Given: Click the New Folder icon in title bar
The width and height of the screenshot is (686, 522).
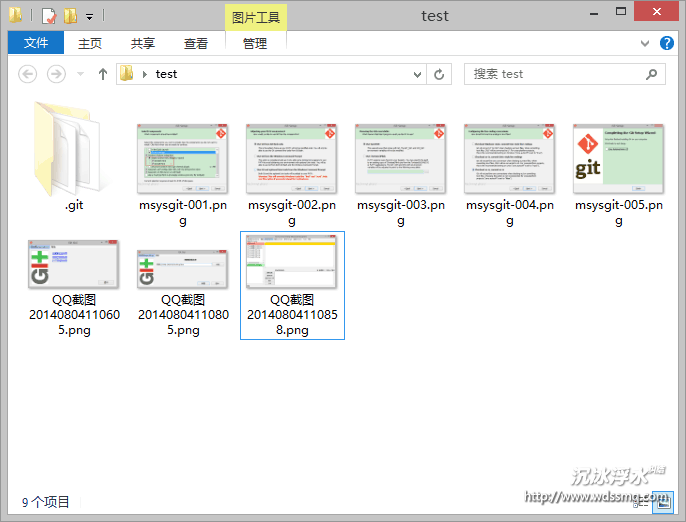Looking at the screenshot, I should [70, 16].
